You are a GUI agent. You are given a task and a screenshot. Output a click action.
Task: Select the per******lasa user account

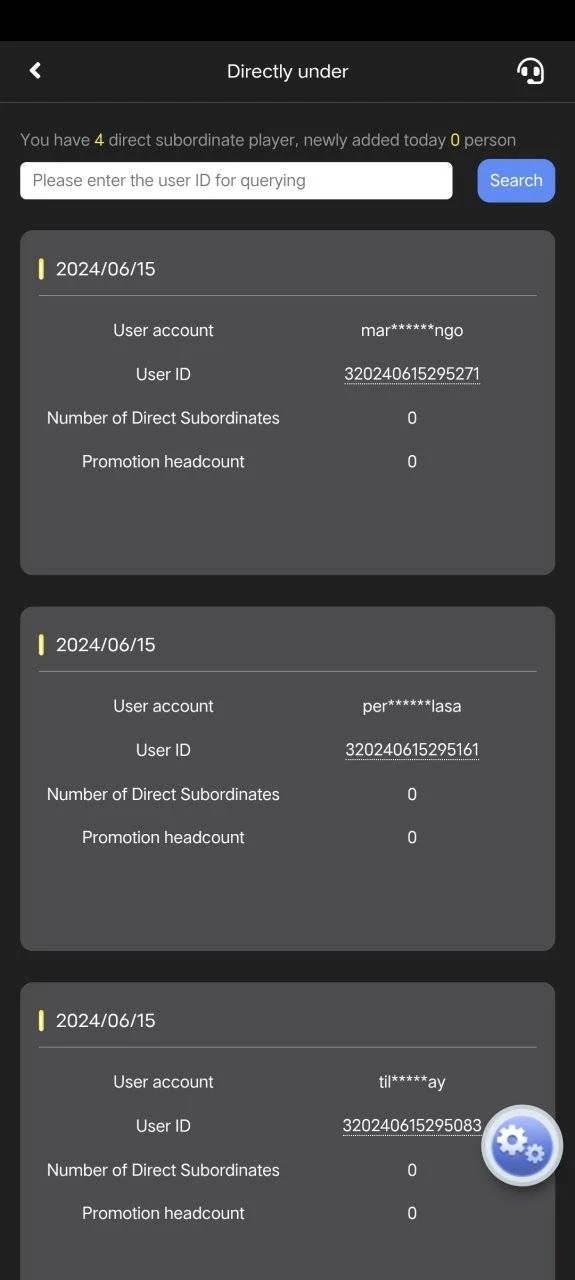pos(412,706)
